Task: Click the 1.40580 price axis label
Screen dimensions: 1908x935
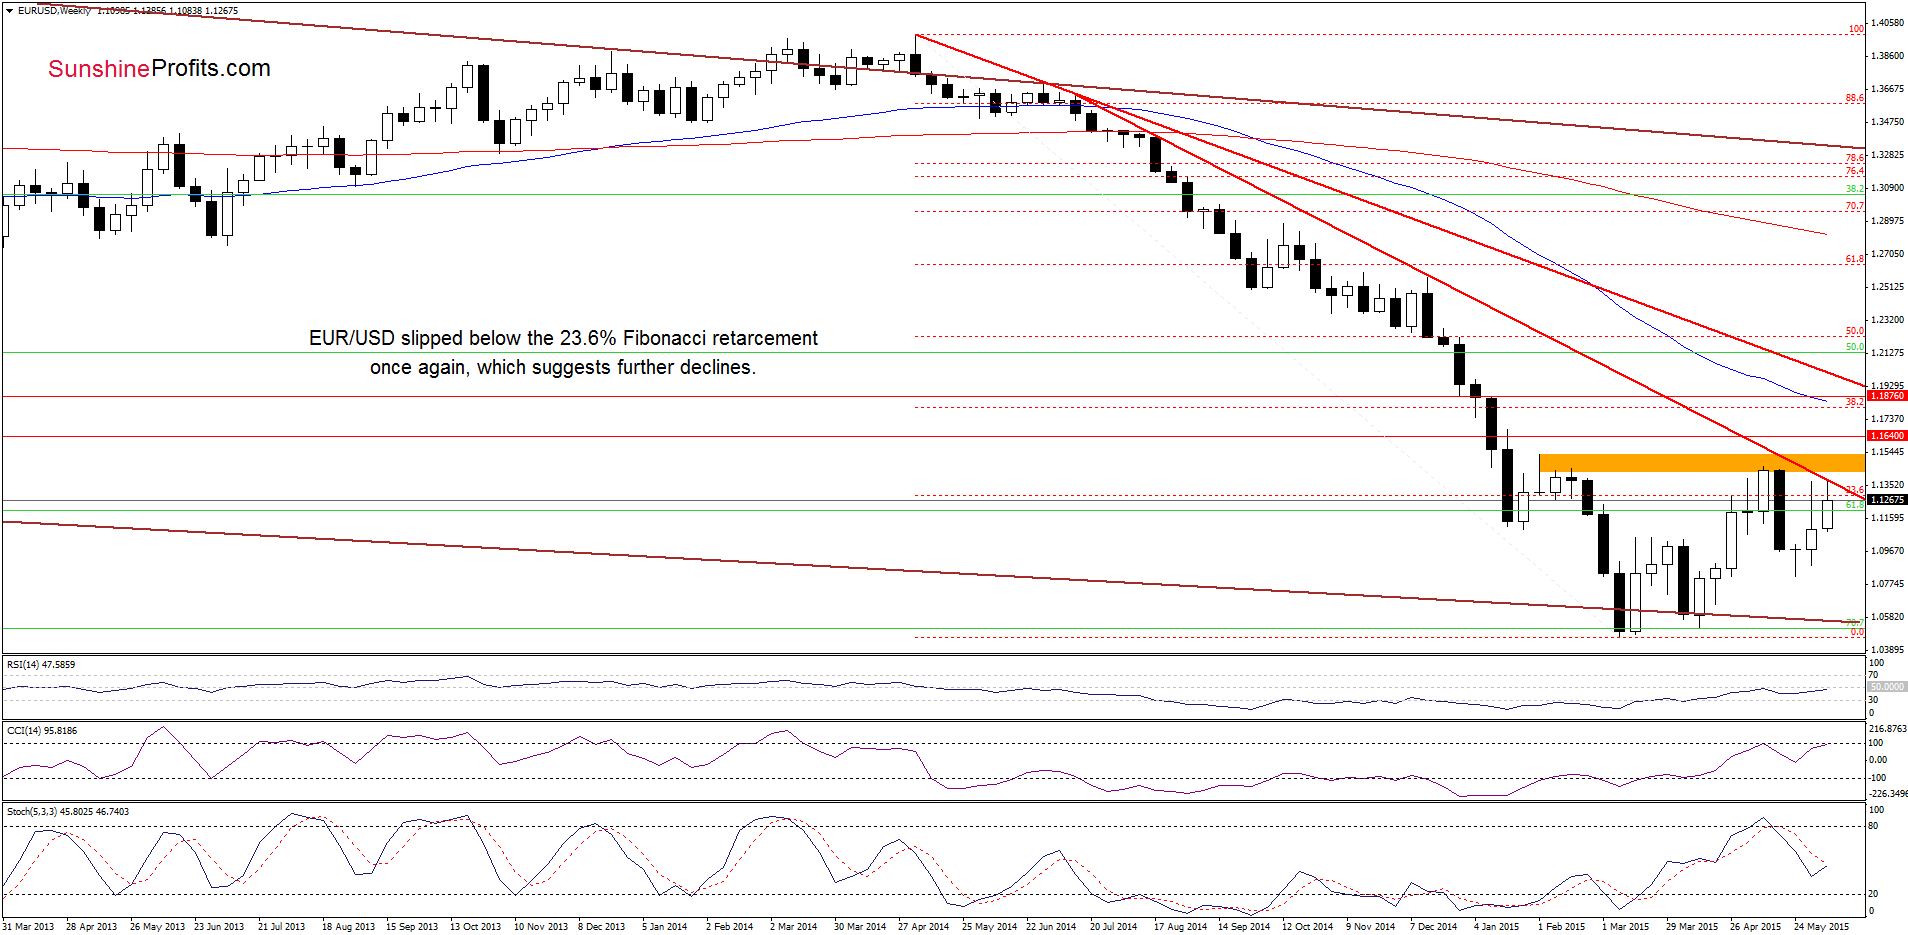Action: point(1887,23)
